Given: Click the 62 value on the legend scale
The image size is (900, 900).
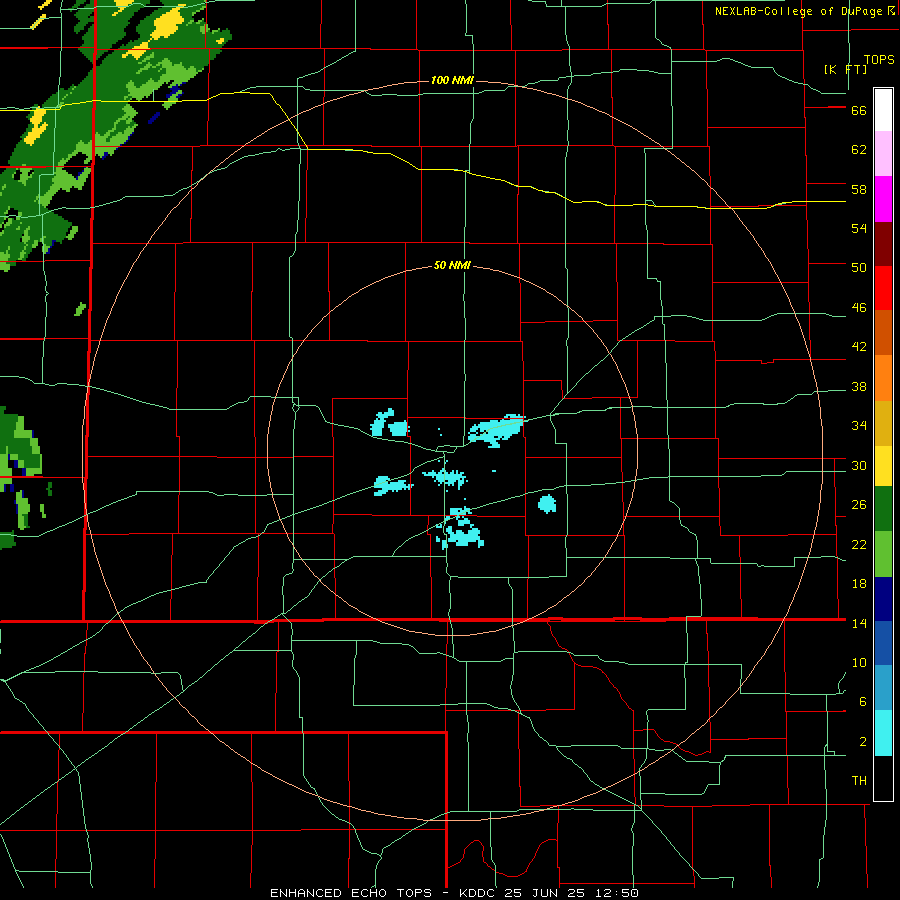Looking at the screenshot, I should (x=859, y=150).
